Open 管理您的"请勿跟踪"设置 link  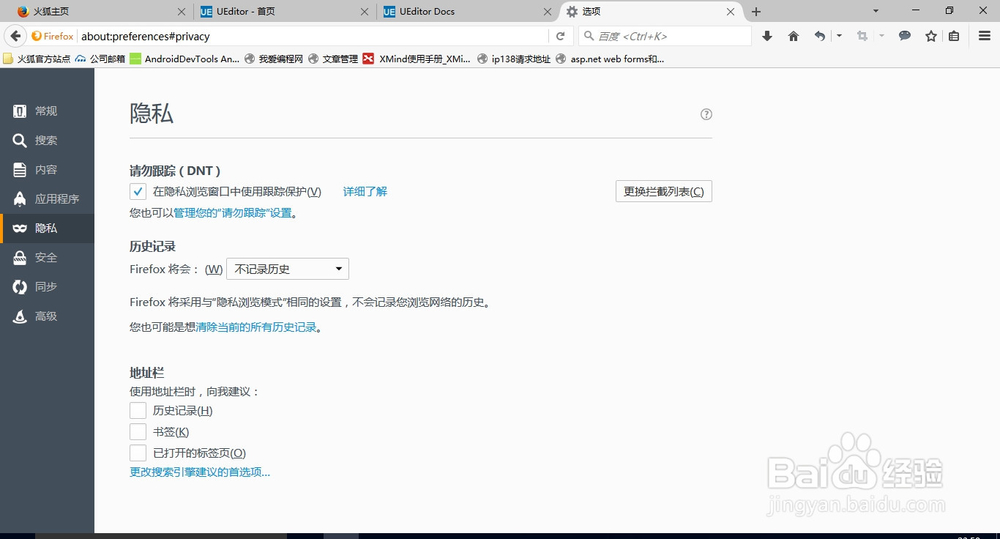(x=233, y=213)
